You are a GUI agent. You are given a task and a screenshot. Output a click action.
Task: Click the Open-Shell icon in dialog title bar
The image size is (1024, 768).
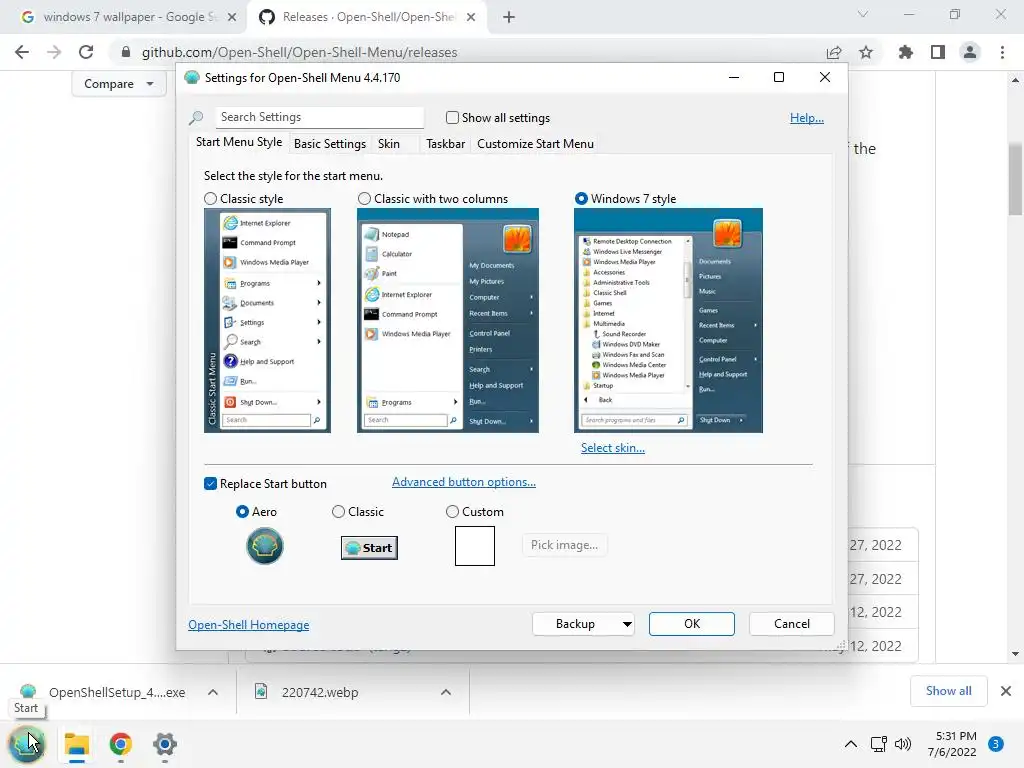click(x=192, y=78)
